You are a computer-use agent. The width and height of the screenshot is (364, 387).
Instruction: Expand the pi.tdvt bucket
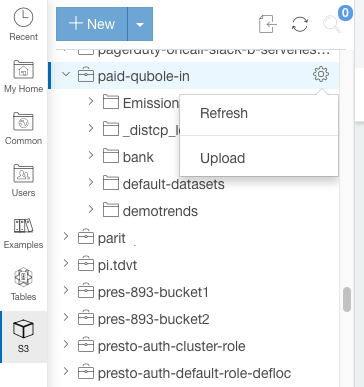[66, 263]
